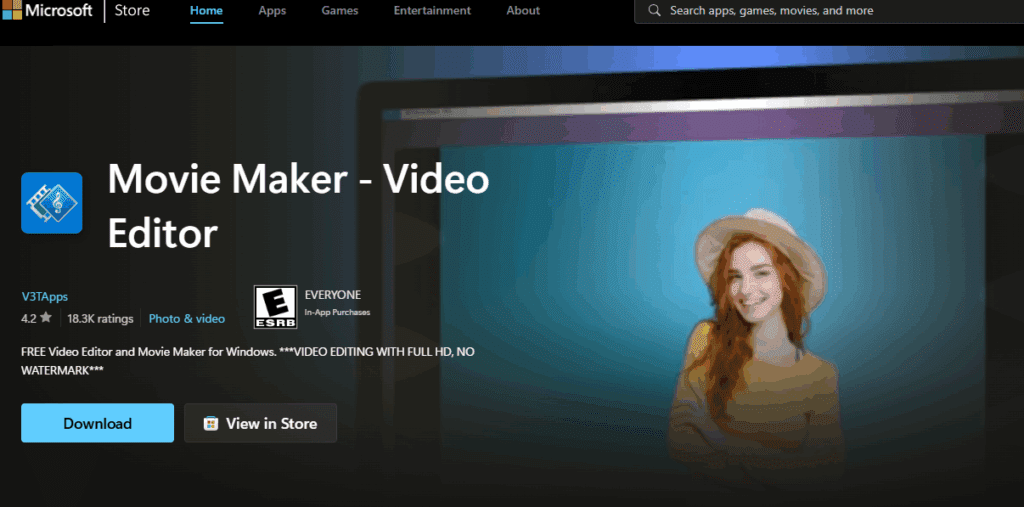Click the 4.2 star rating icon
This screenshot has height=507, width=1024.
pos(46,319)
